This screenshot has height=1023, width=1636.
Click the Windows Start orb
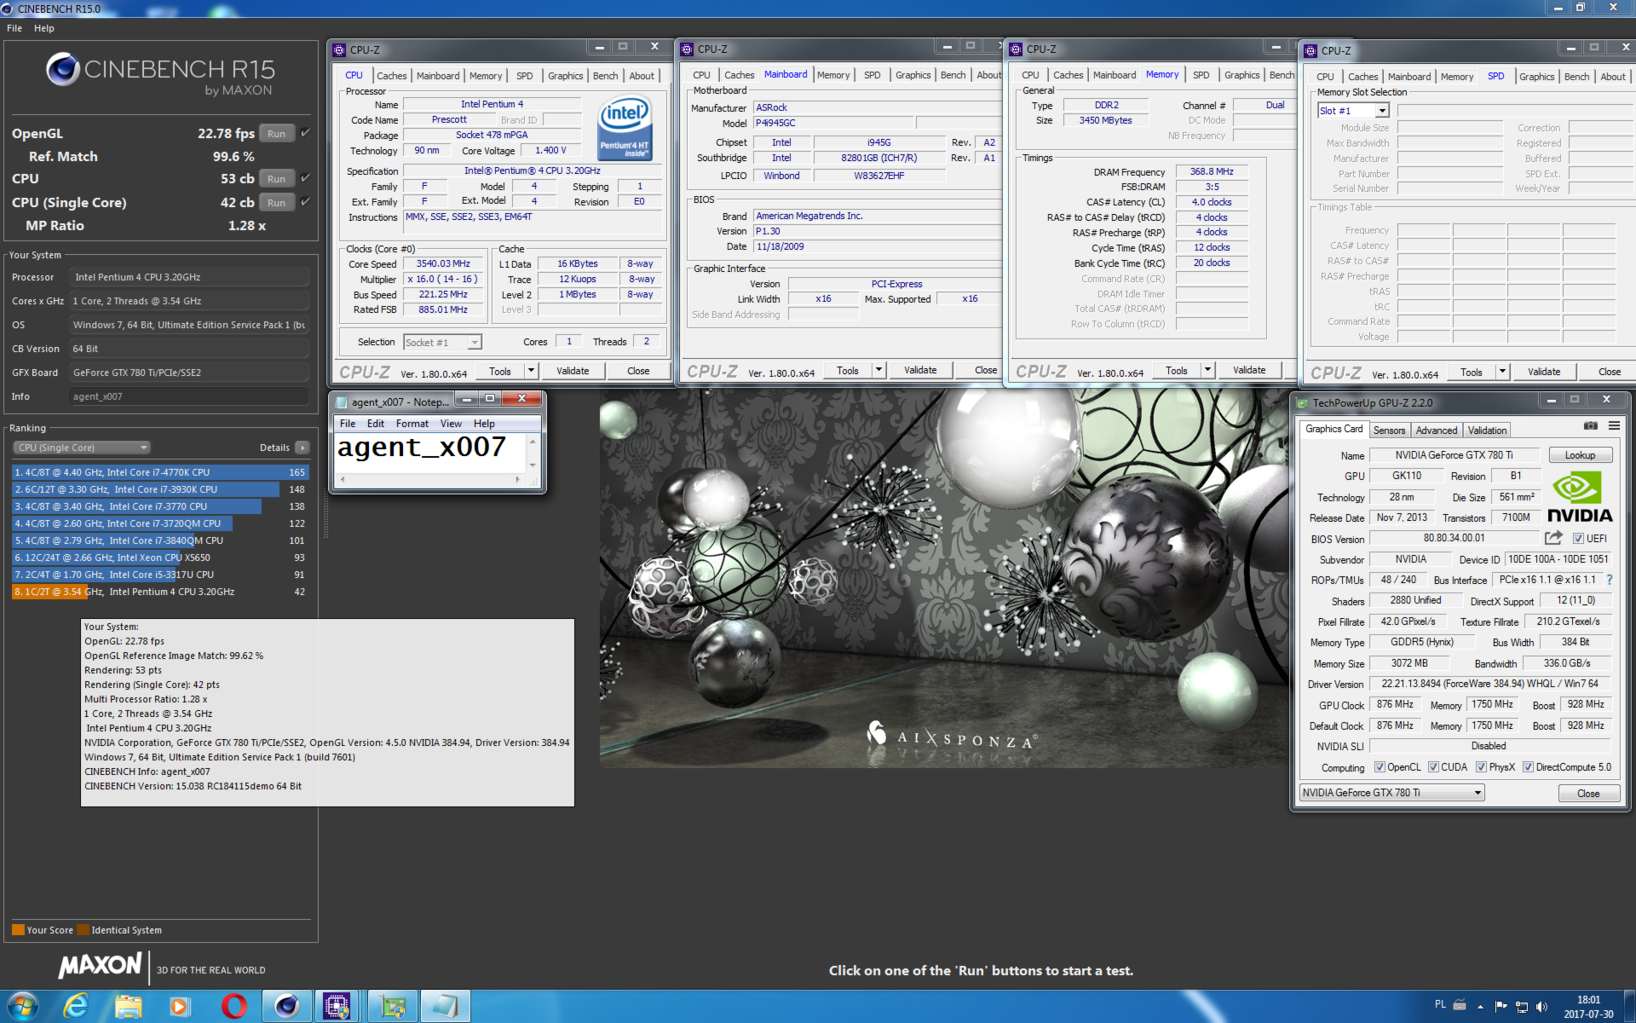(x=22, y=1006)
